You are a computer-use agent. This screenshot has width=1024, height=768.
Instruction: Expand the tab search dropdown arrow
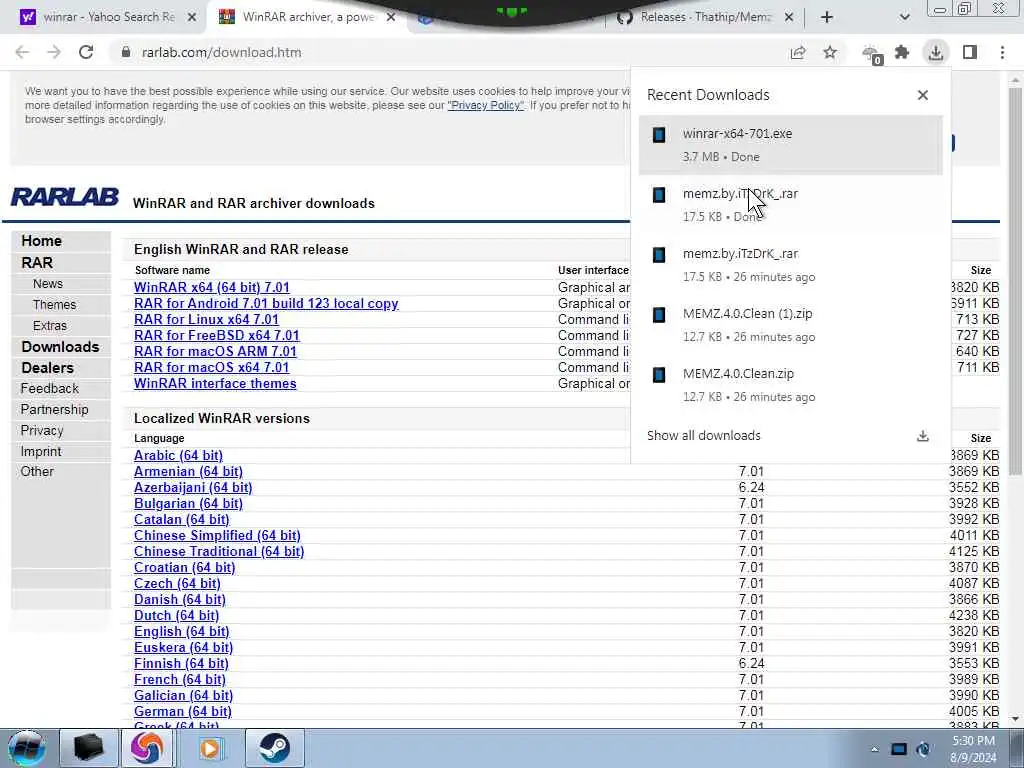[904, 17]
